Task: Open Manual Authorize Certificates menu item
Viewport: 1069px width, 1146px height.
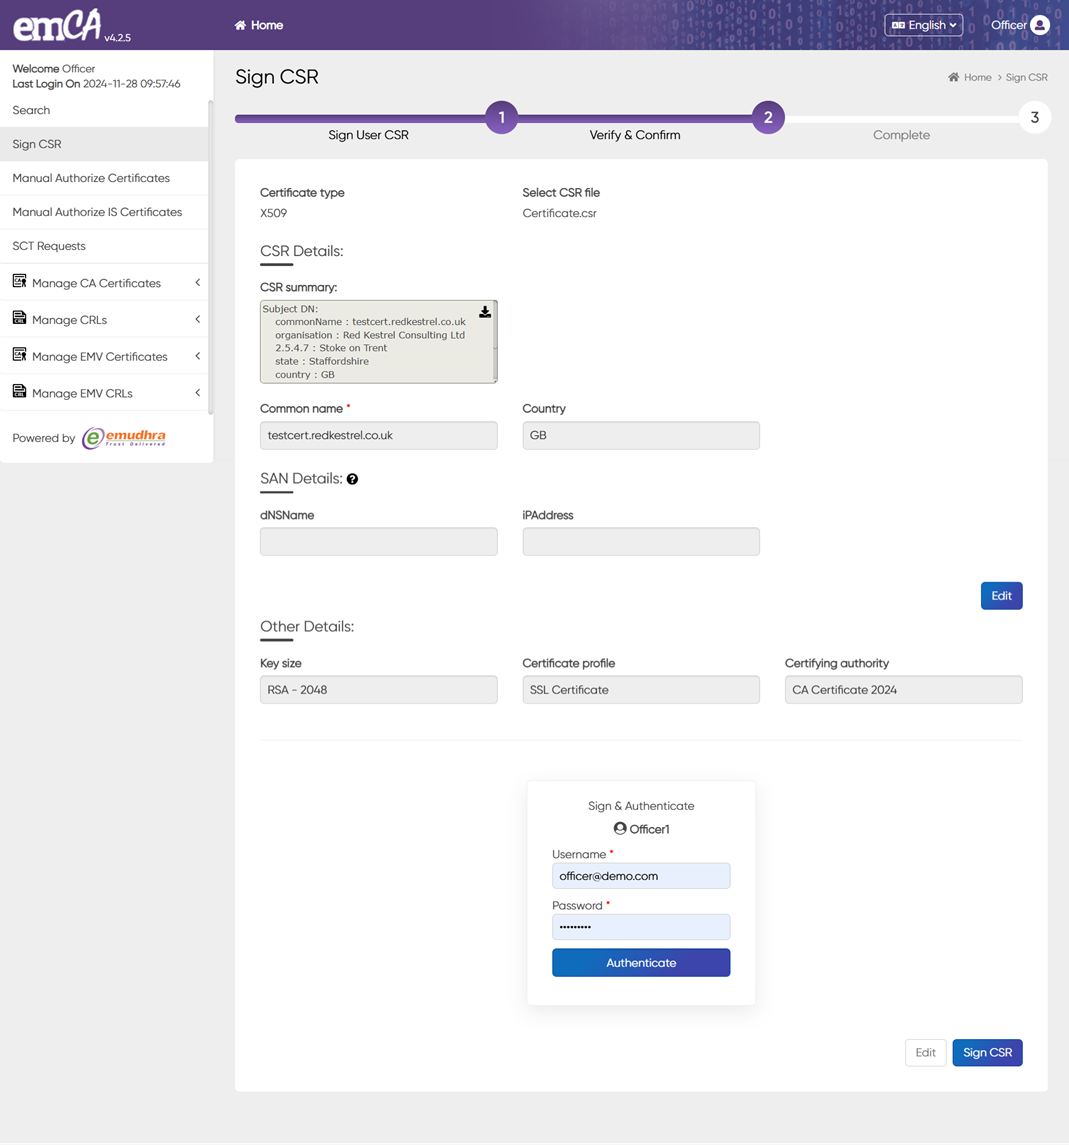Action: click(91, 178)
